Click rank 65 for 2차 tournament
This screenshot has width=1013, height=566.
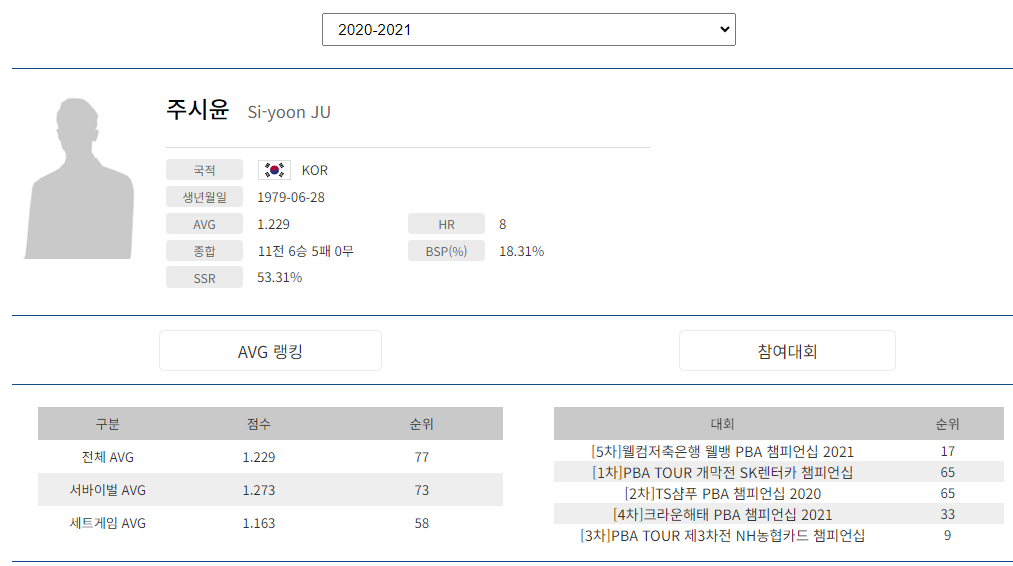point(948,493)
